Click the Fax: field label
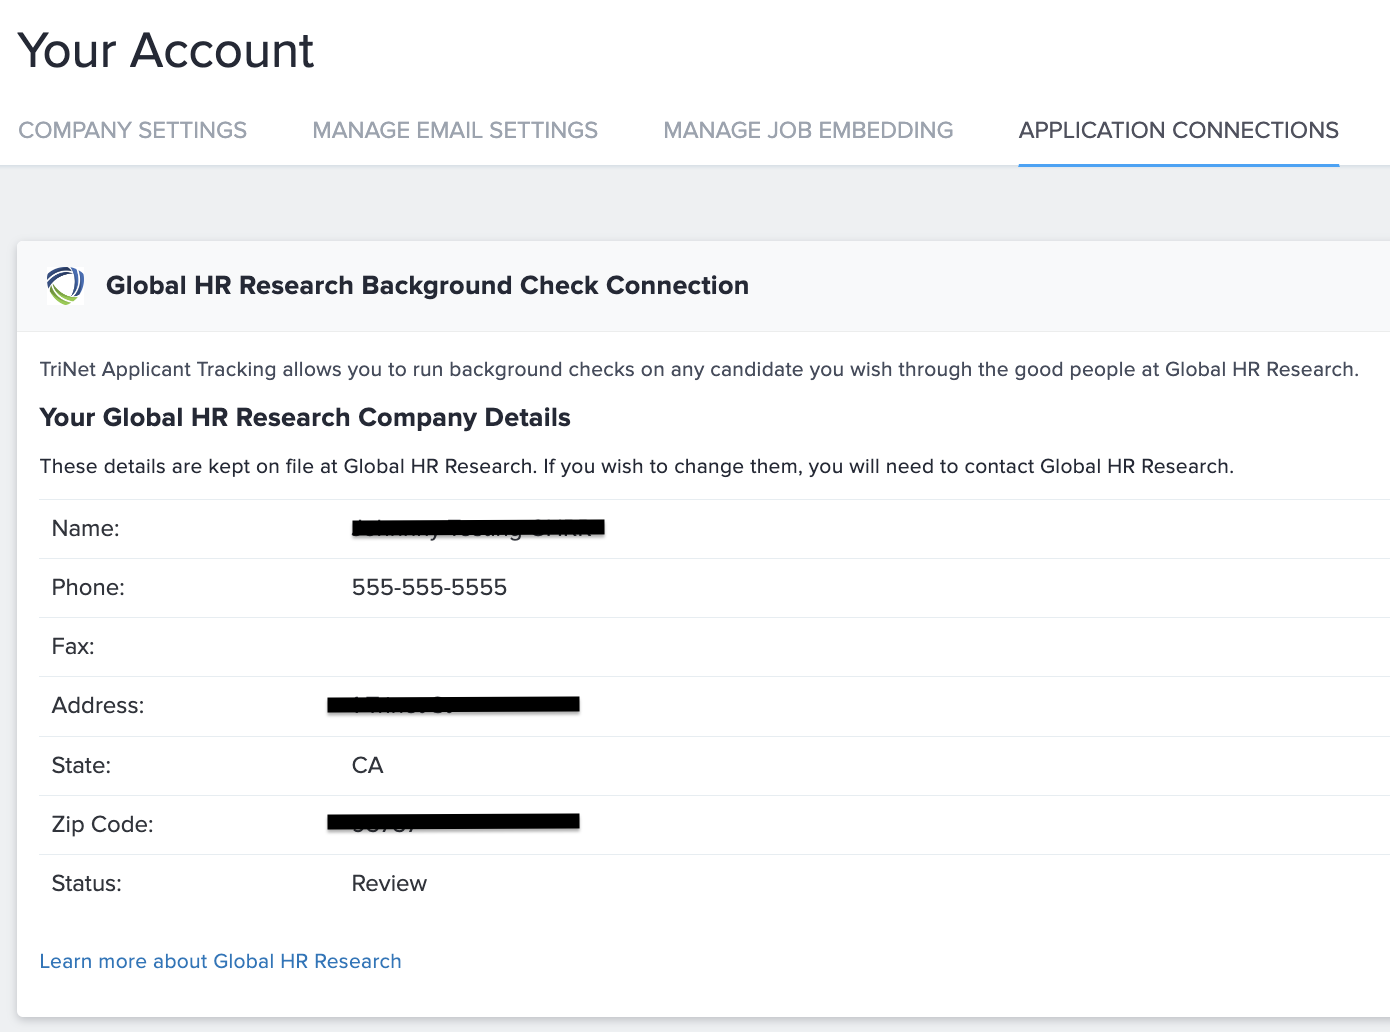1390x1032 pixels. click(73, 647)
